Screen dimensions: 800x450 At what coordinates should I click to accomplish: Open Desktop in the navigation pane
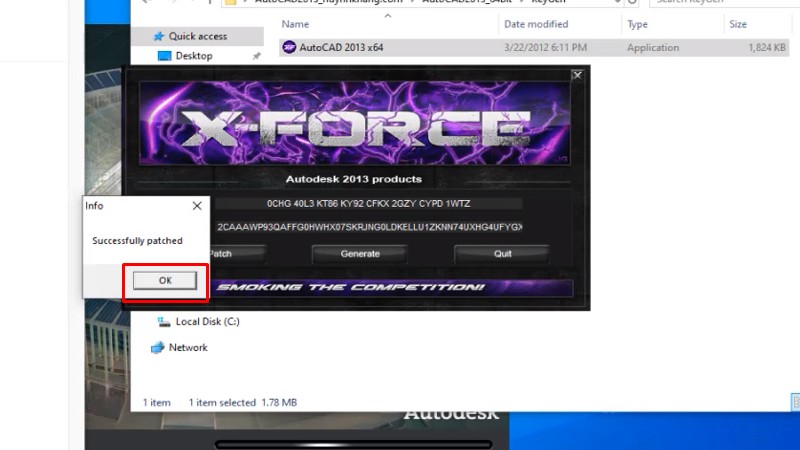point(193,56)
